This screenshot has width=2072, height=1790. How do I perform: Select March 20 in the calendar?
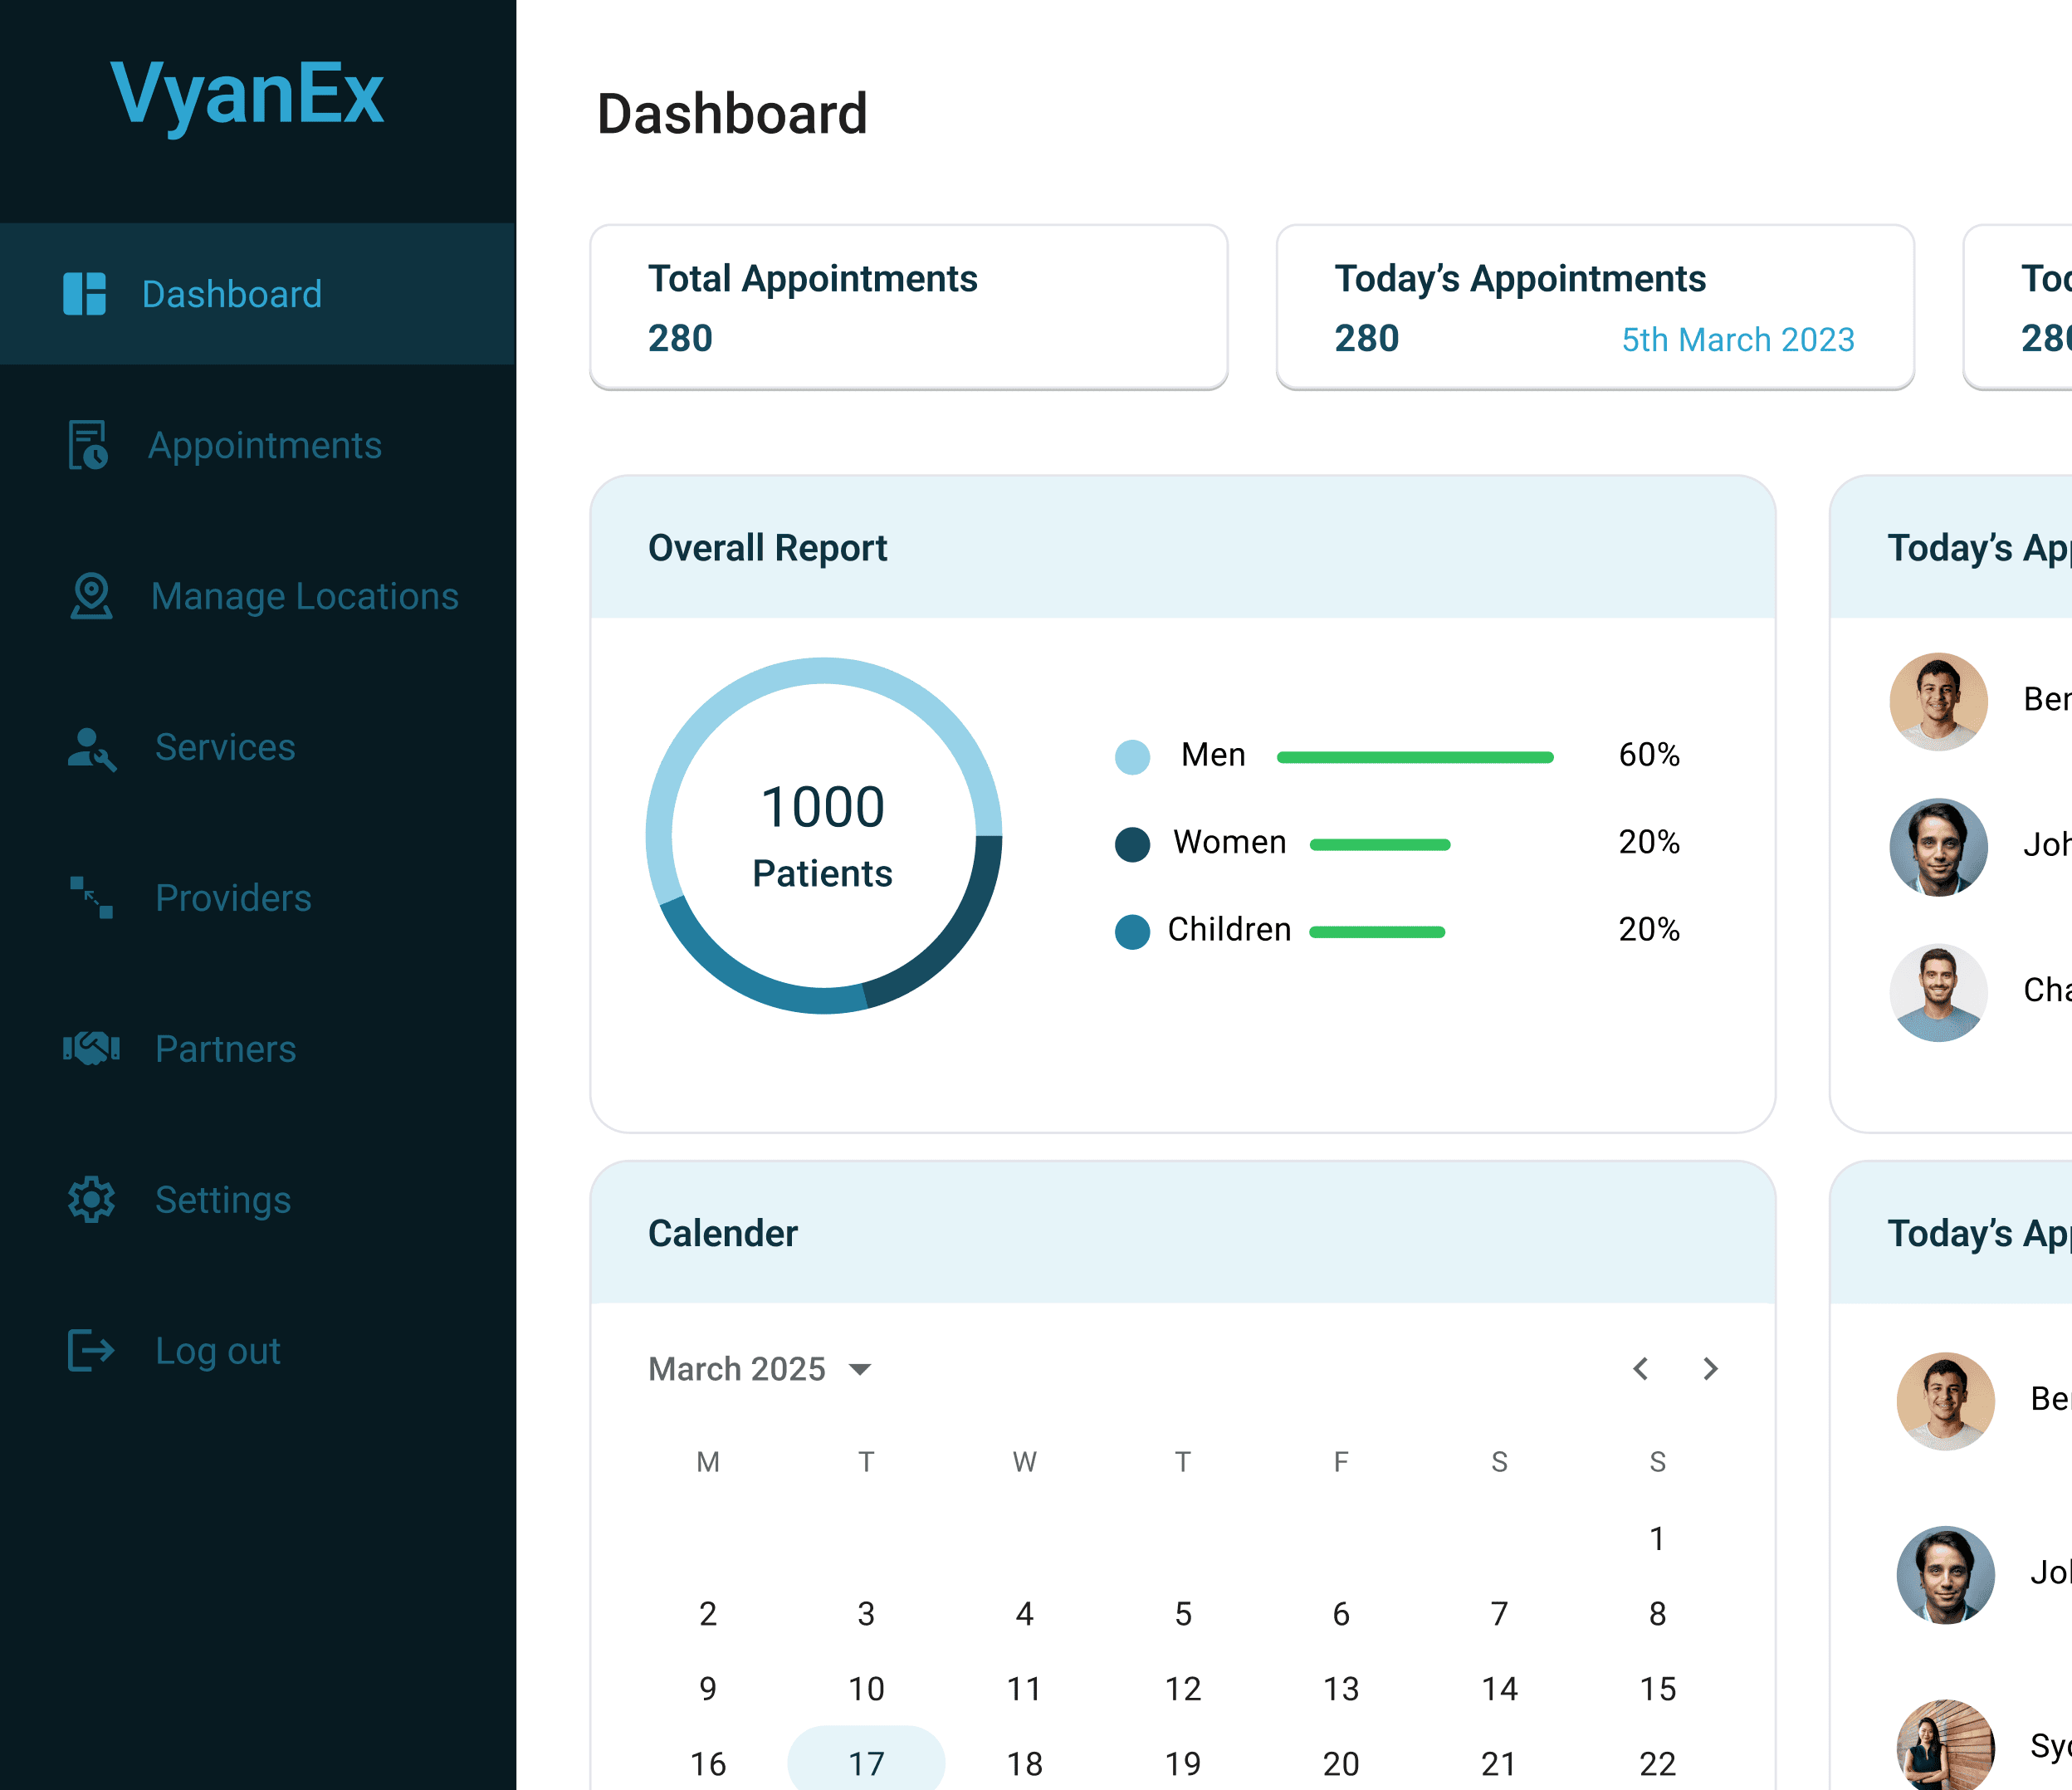[x=1341, y=1764]
